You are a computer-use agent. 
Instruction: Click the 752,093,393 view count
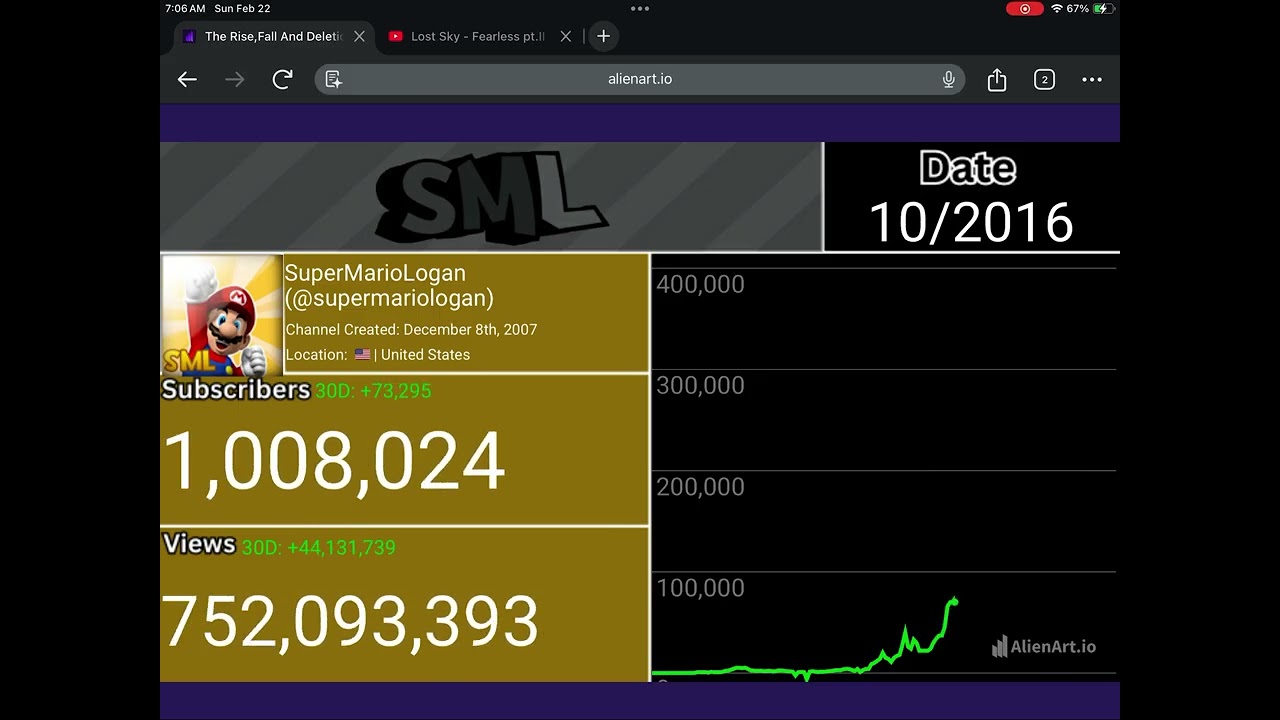pyautogui.click(x=350, y=621)
